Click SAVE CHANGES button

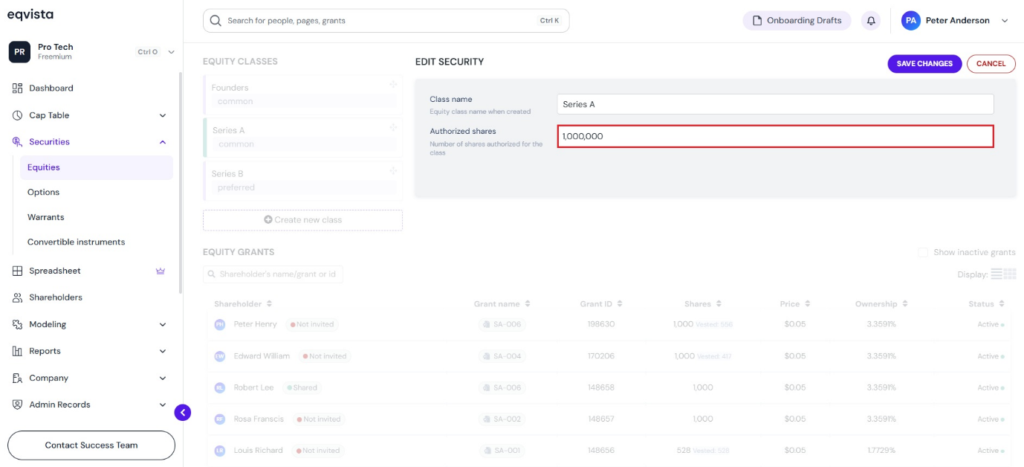pyautogui.click(x=924, y=63)
